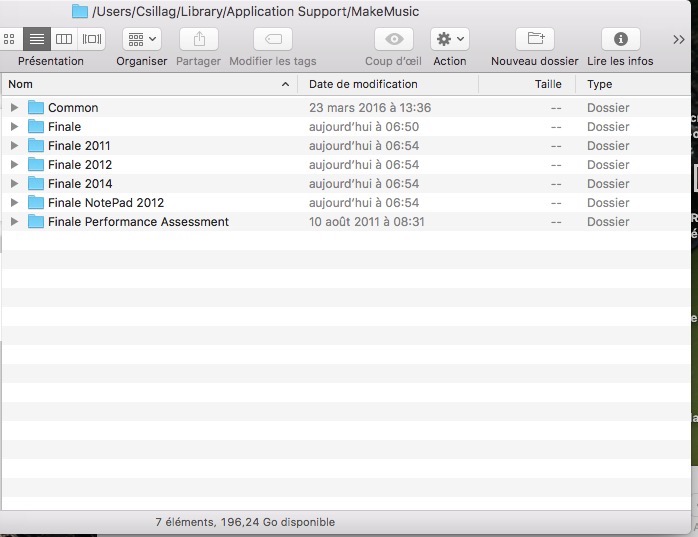Expand the Finale 2014 folder triangle
This screenshot has height=537, width=698.
pos(14,184)
